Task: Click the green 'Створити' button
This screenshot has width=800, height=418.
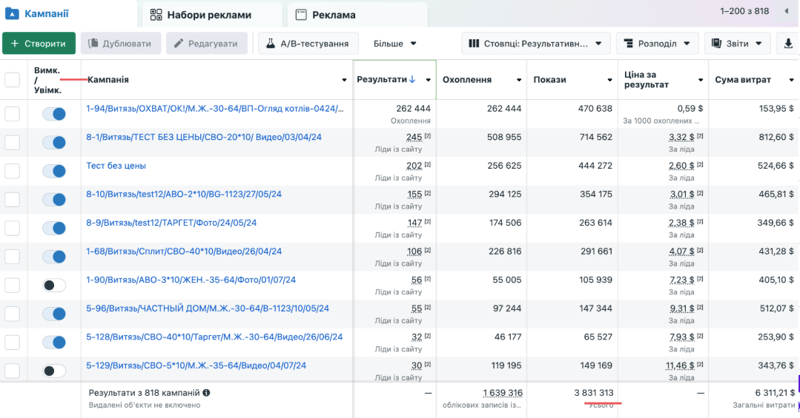Action: pyautogui.click(x=39, y=44)
